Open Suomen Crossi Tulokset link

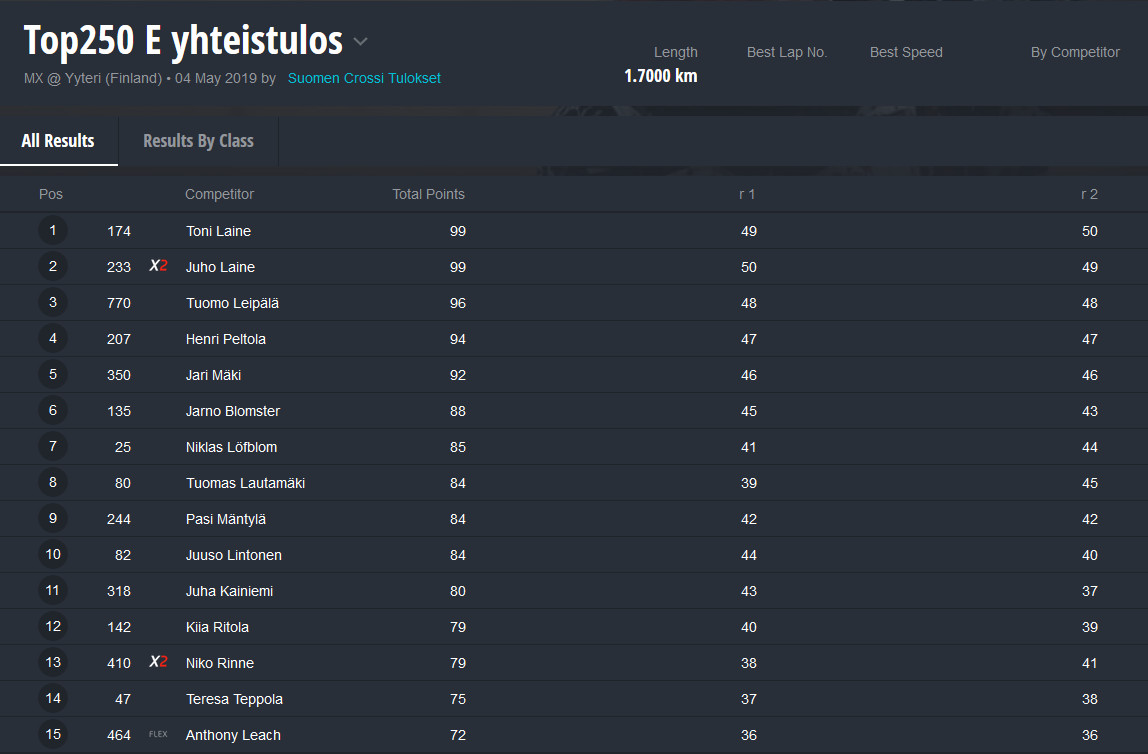tap(364, 78)
